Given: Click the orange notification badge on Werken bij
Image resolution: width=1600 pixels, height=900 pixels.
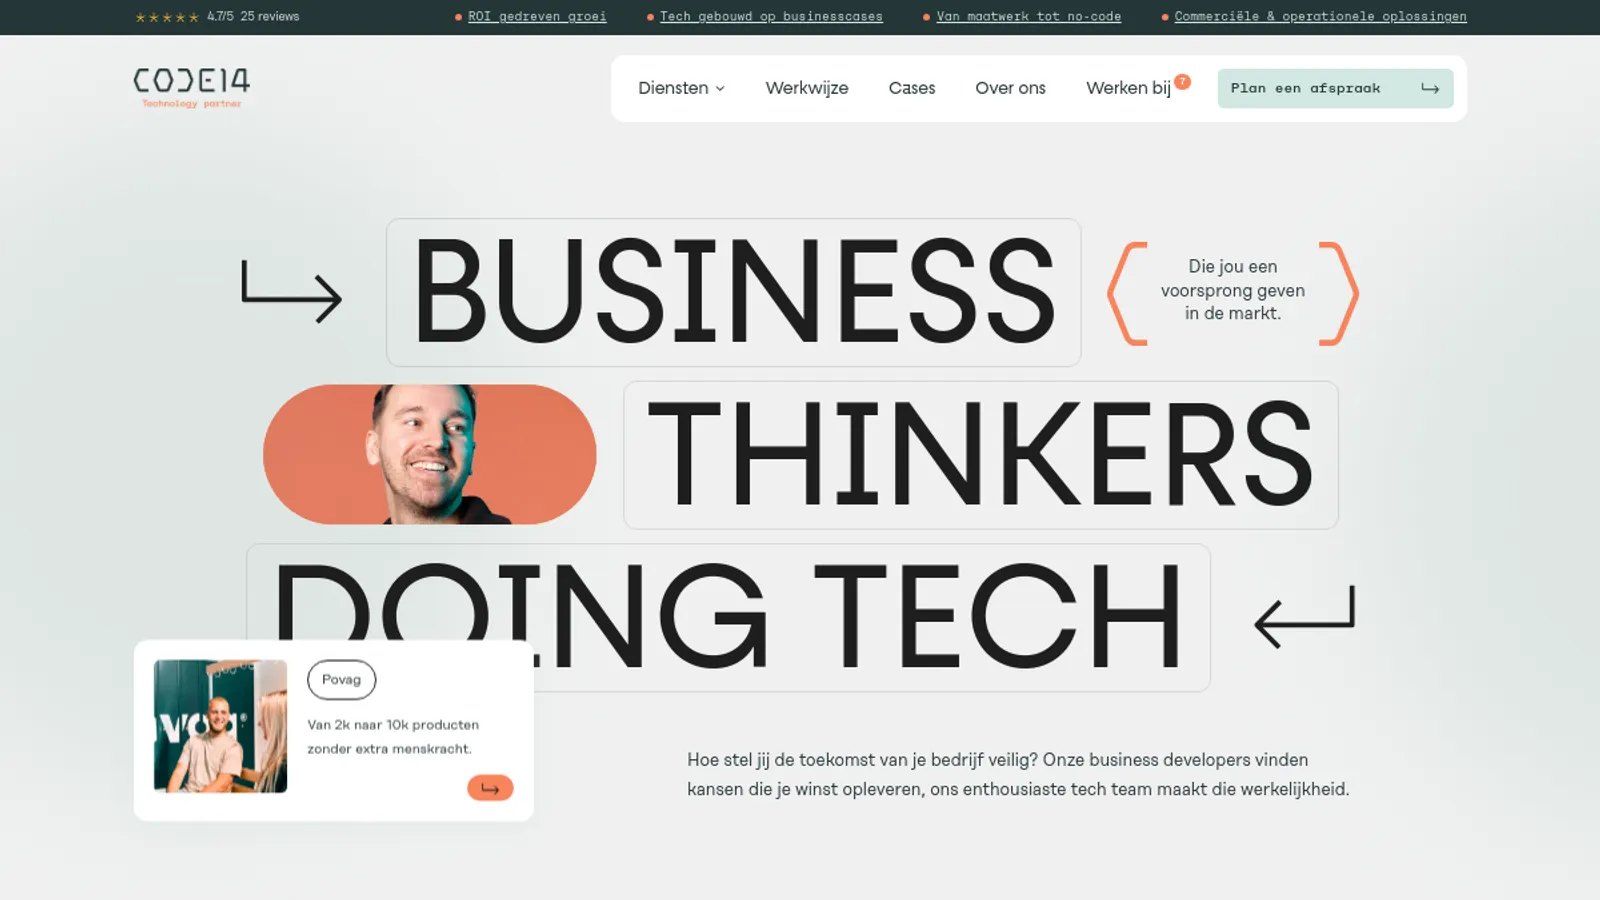Looking at the screenshot, I should [x=1182, y=81].
